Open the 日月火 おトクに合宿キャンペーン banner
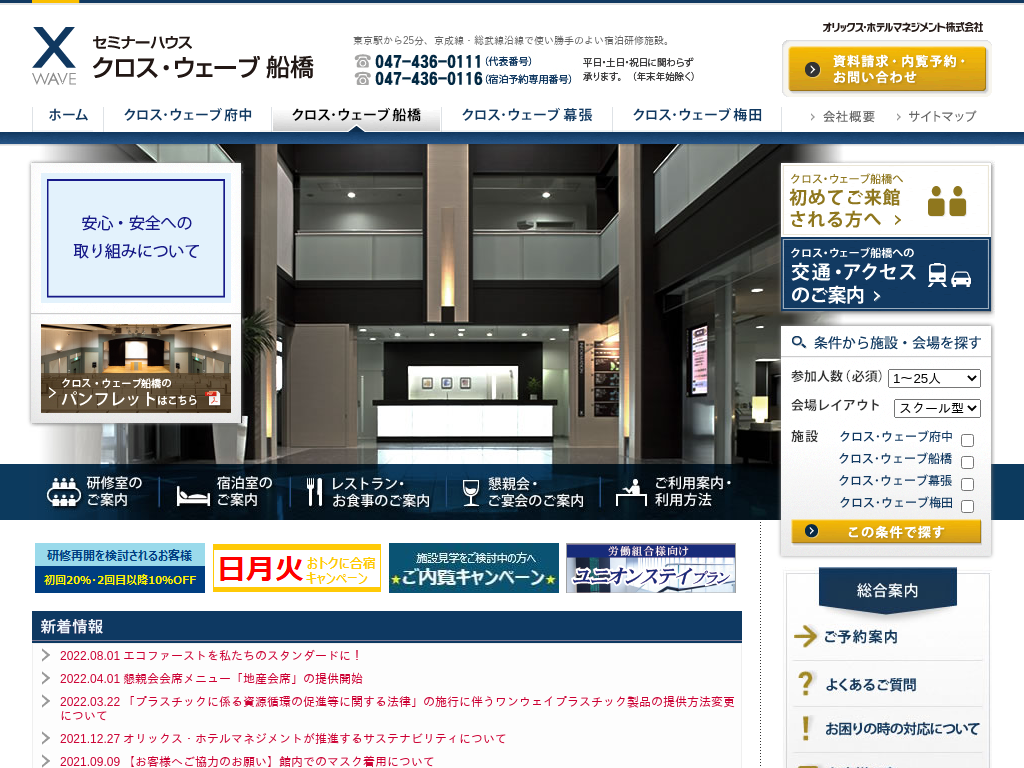This screenshot has width=1024, height=768. point(297,568)
